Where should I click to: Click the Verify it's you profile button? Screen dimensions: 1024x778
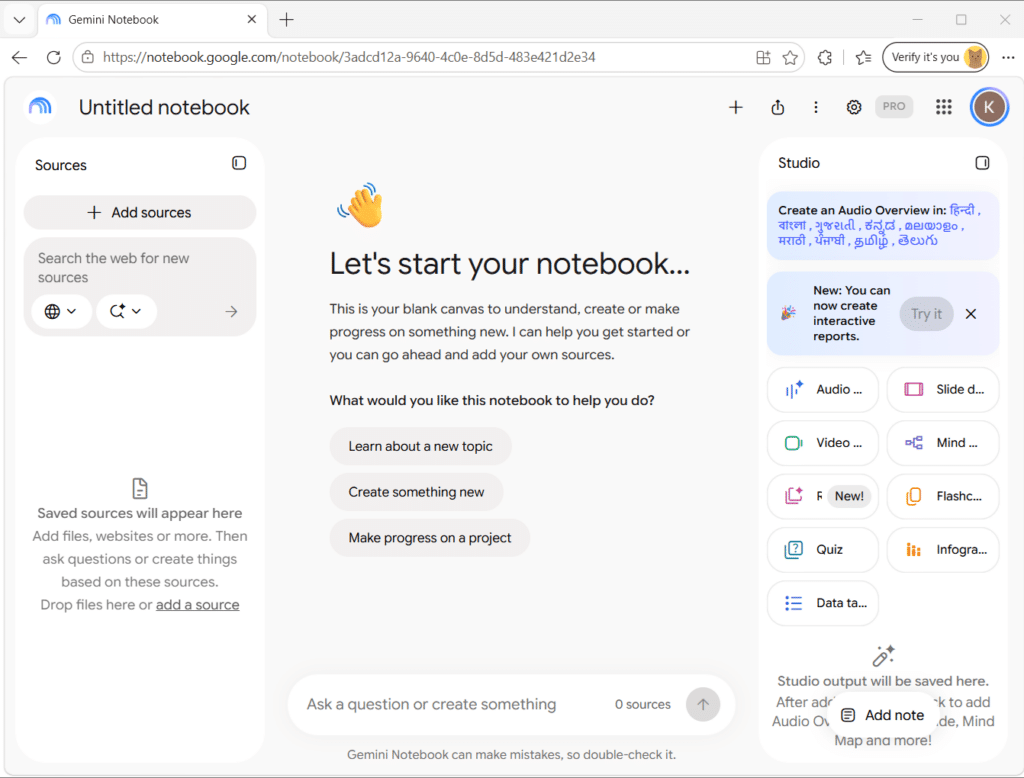[935, 57]
